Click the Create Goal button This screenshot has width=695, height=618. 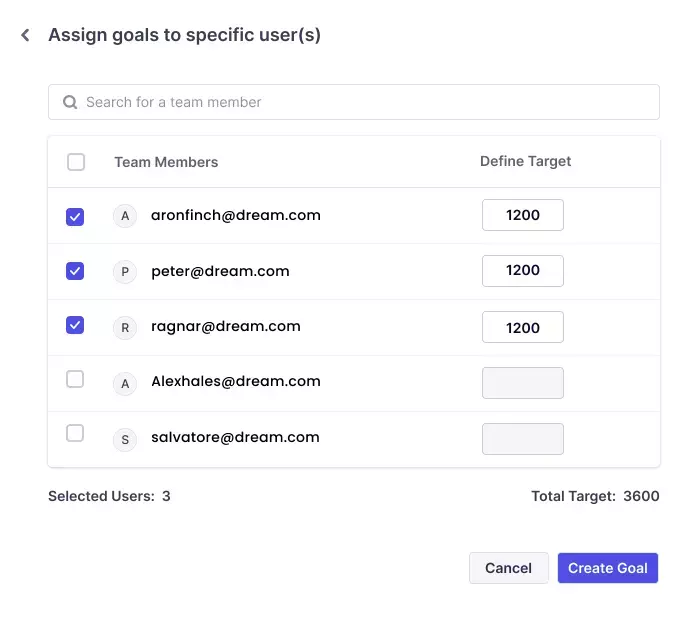click(608, 568)
